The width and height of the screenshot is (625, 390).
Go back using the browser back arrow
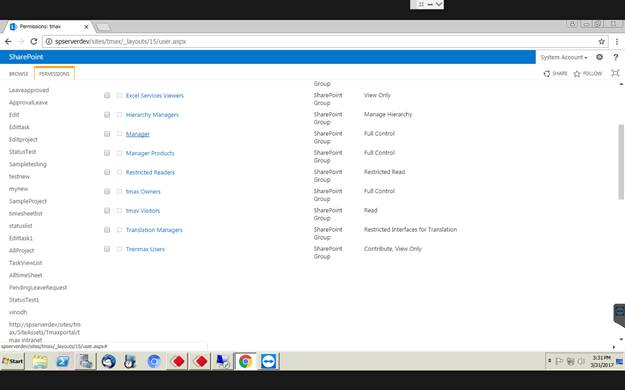[x=8, y=41]
